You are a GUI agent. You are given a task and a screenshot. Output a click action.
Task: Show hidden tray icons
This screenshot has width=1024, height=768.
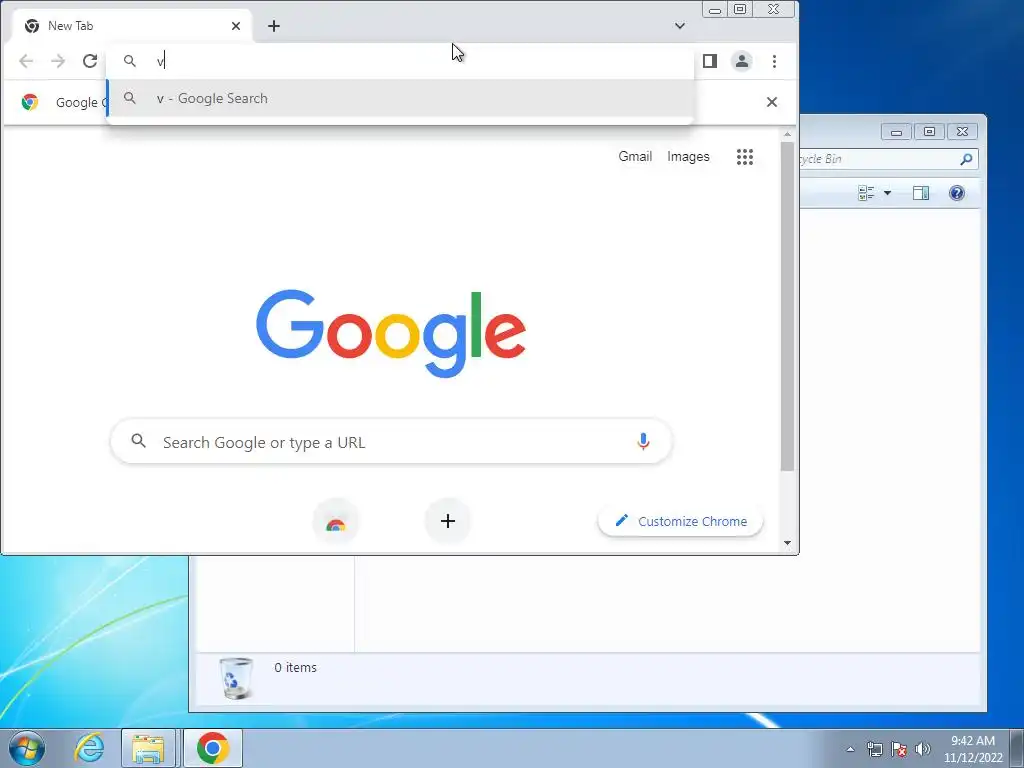(850, 749)
